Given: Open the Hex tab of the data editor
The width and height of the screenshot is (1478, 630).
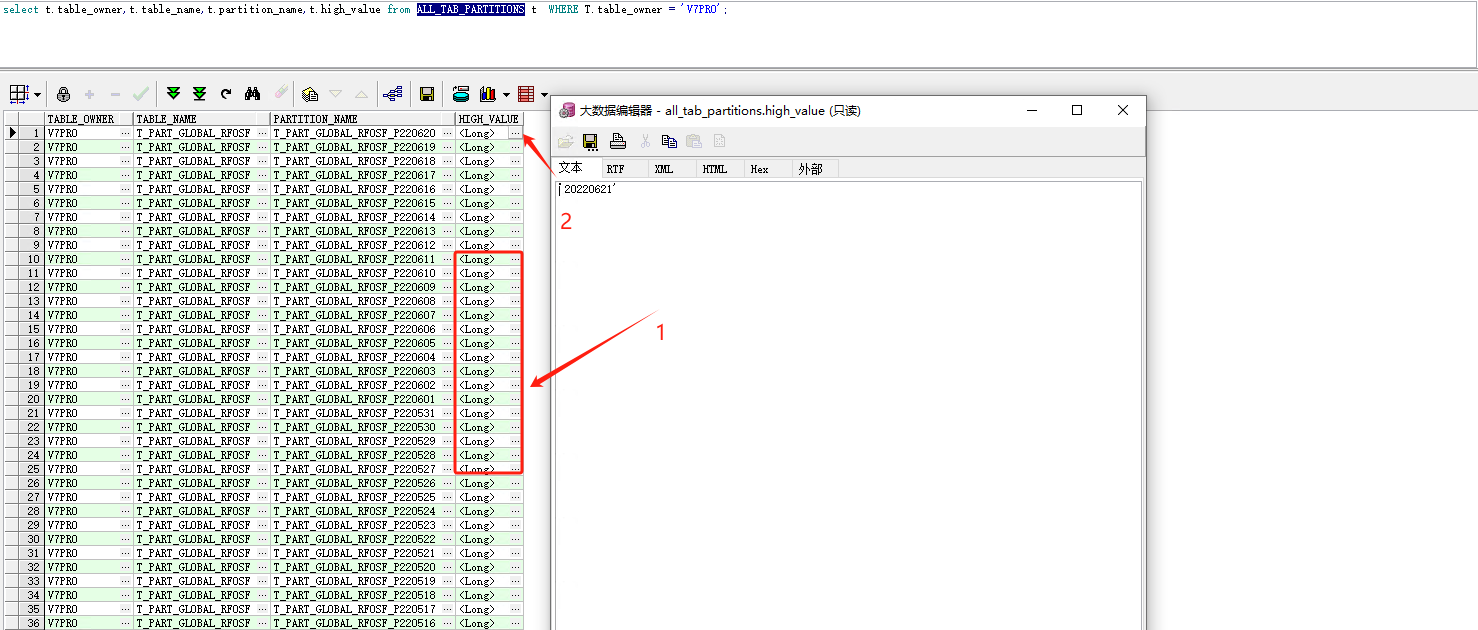Looking at the screenshot, I should click(x=760, y=168).
